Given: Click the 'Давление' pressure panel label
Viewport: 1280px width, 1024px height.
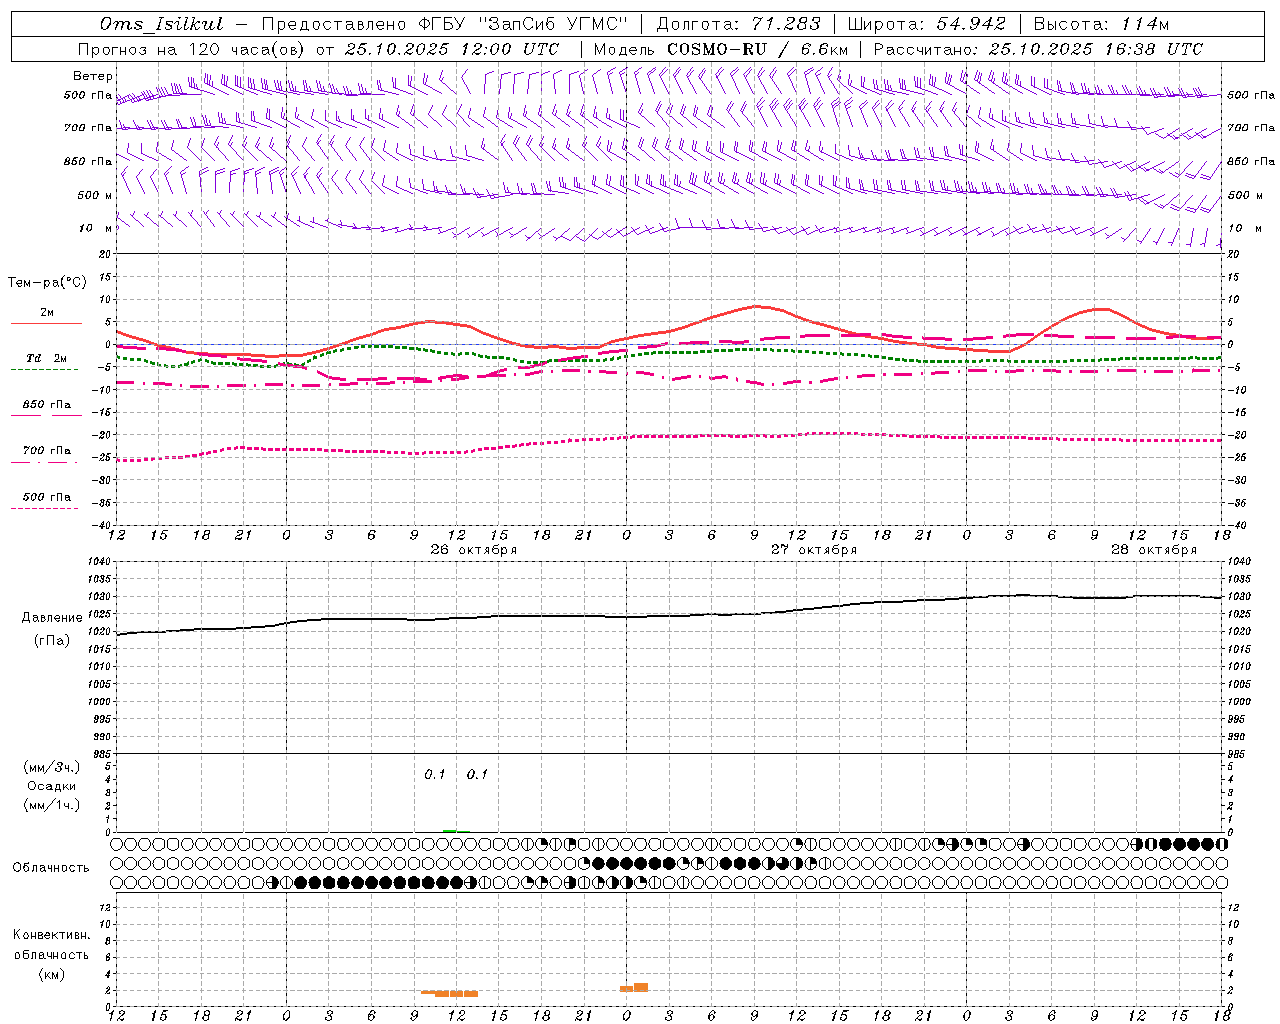Looking at the screenshot, I should click(x=52, y=618).
